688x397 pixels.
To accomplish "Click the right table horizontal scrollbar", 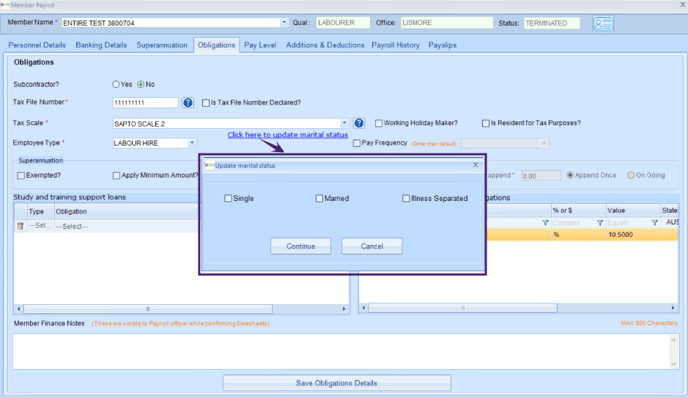I will coord(463,308).
